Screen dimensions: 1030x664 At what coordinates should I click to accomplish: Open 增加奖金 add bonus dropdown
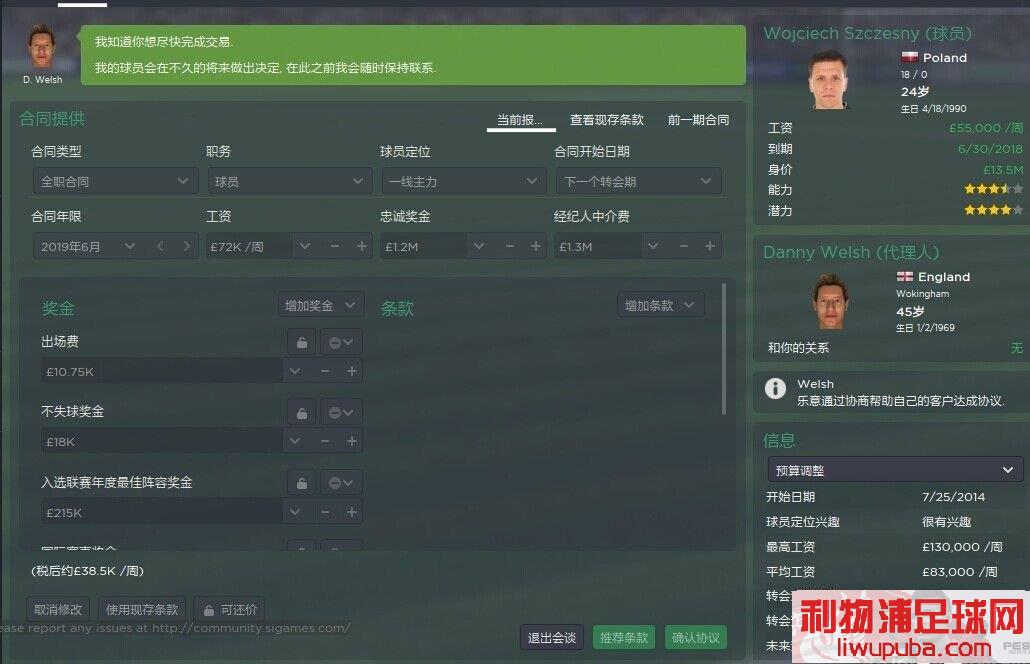(320, 305)
